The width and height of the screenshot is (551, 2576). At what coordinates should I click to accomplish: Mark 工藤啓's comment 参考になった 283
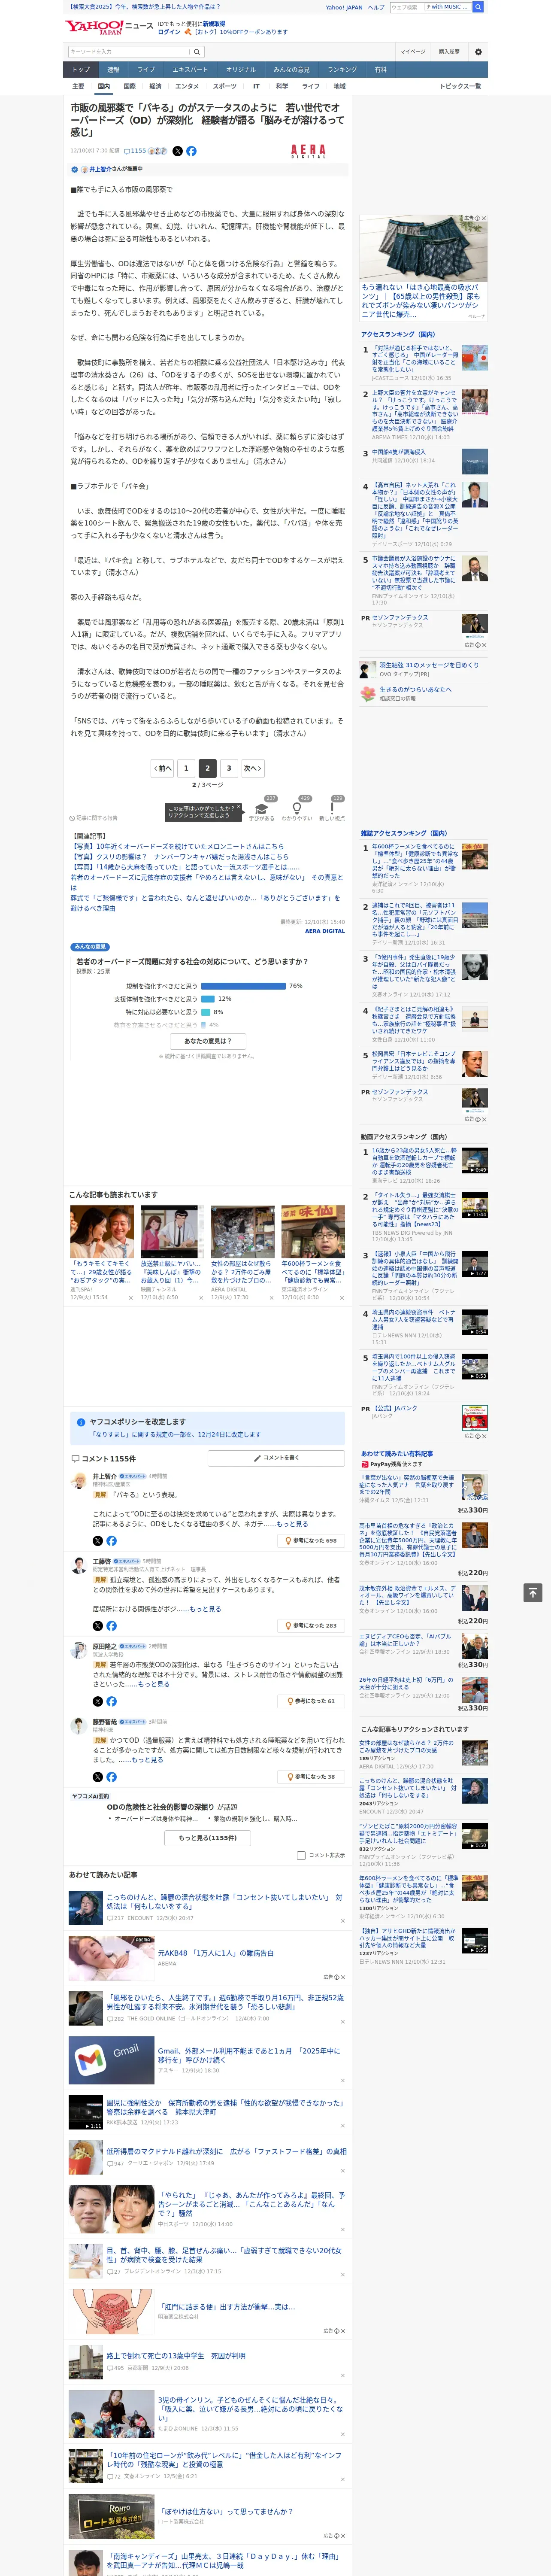312,1626
